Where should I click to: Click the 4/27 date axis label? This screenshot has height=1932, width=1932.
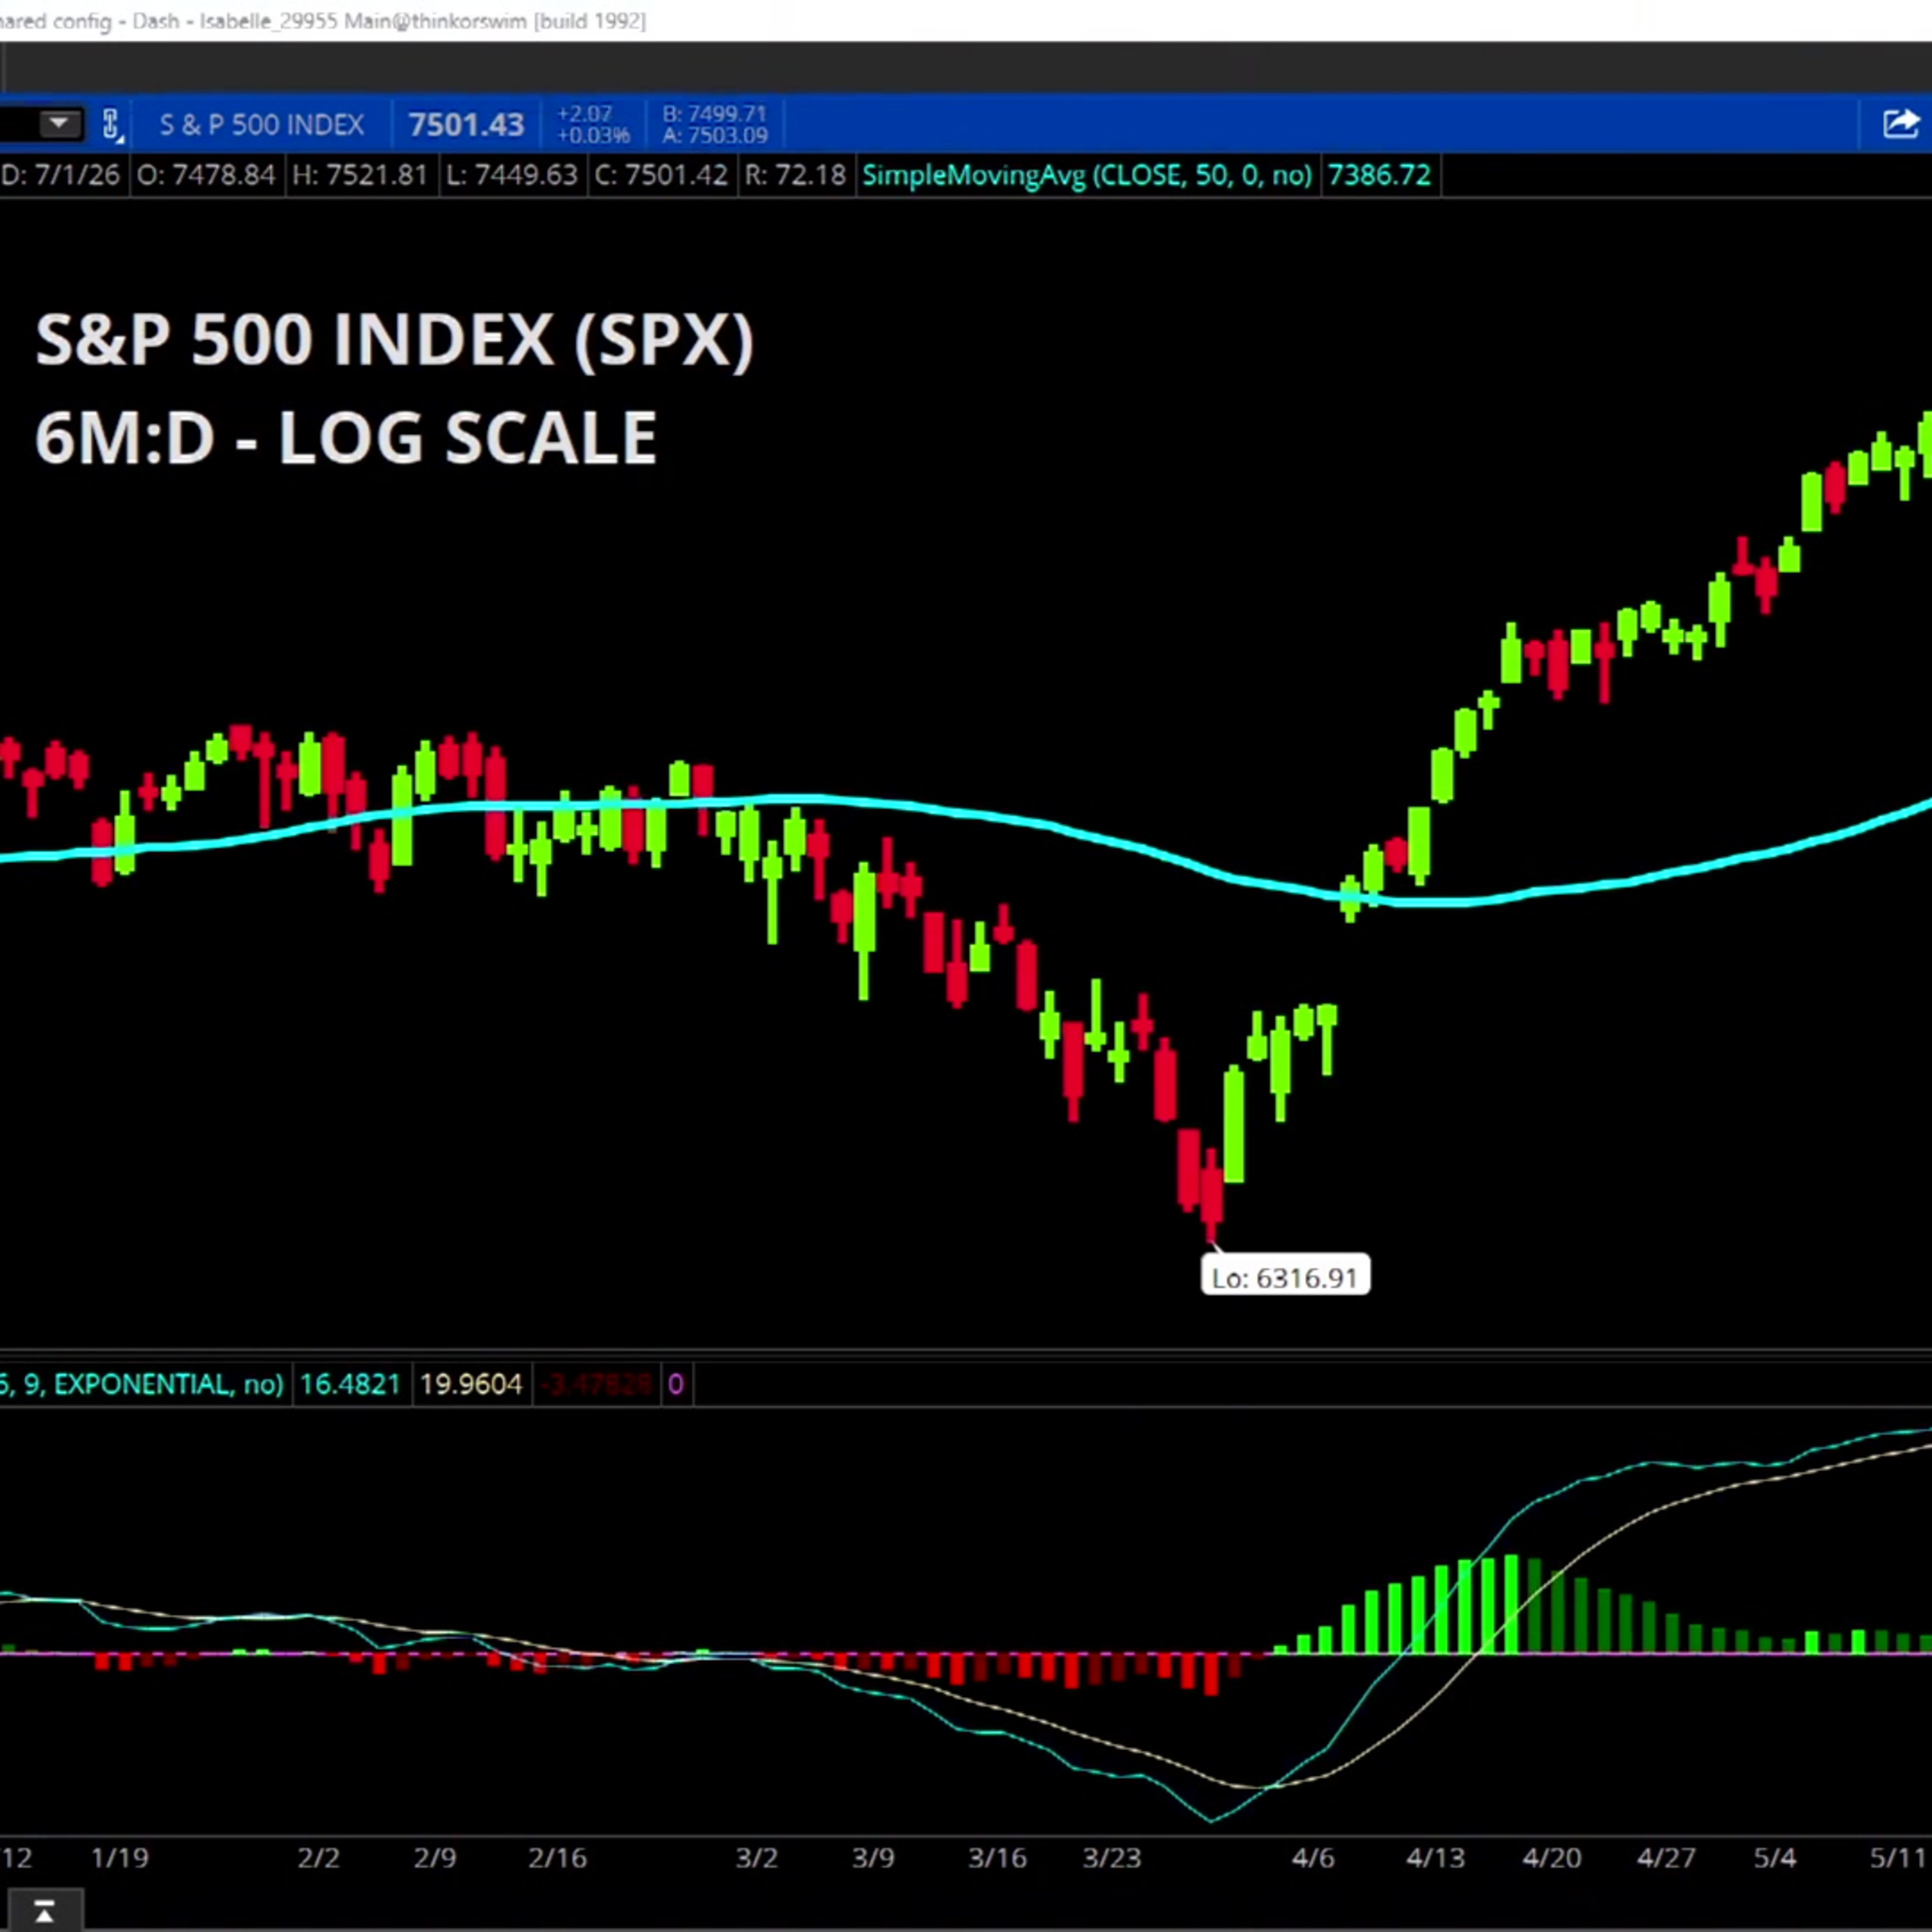pyautogui.click(x=1666, y=1858)
